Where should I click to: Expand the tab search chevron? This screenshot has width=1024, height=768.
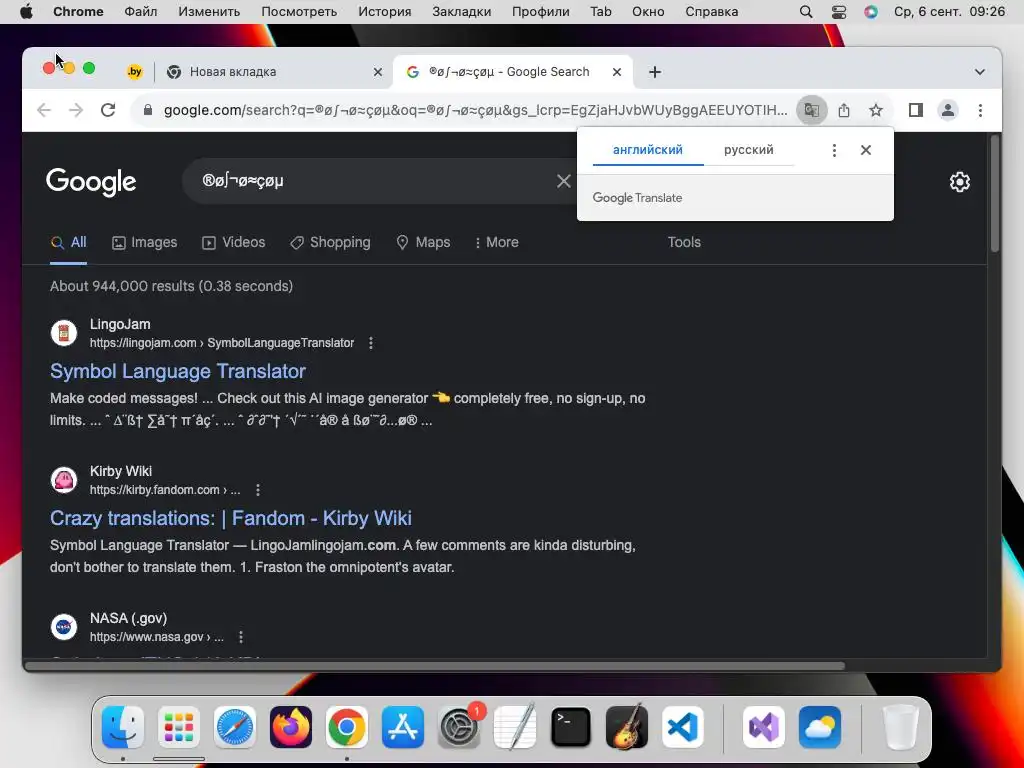click(980, 72)
